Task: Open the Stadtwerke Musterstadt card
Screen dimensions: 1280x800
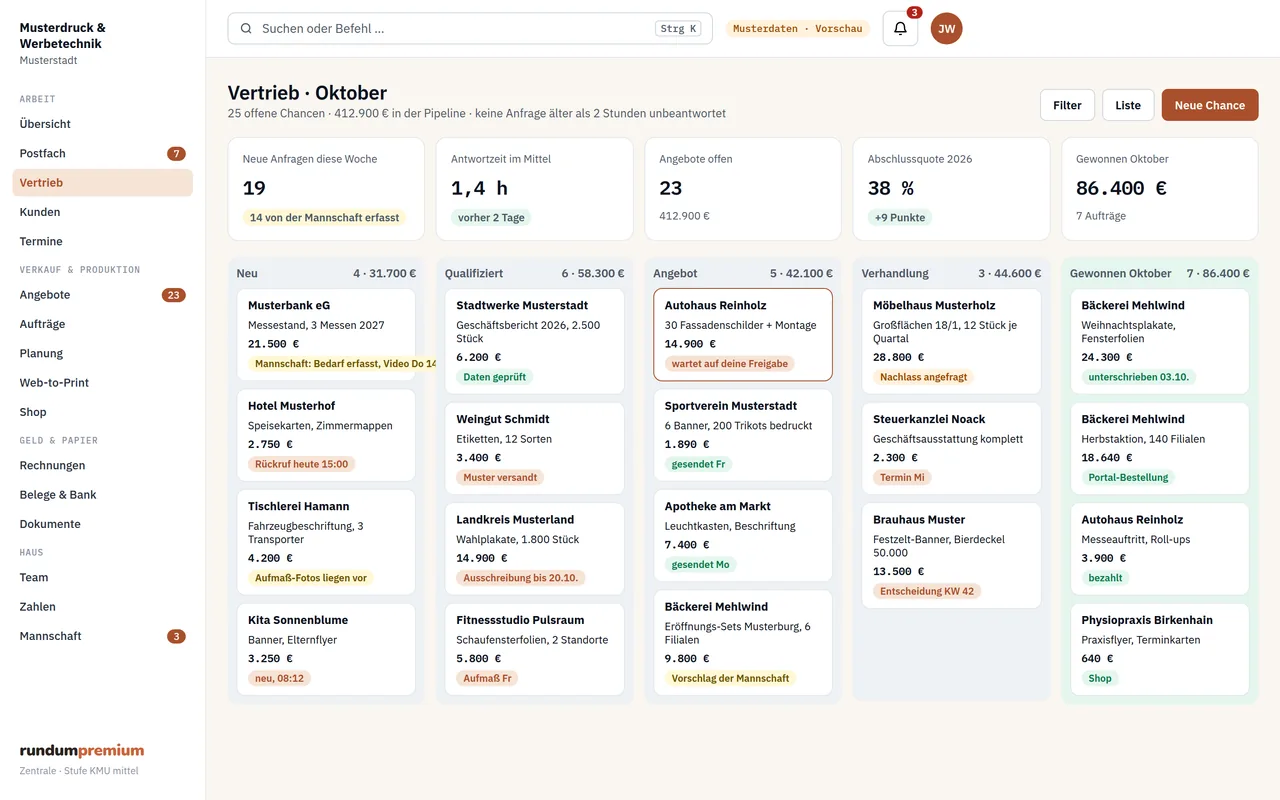Action: [534, 342]
